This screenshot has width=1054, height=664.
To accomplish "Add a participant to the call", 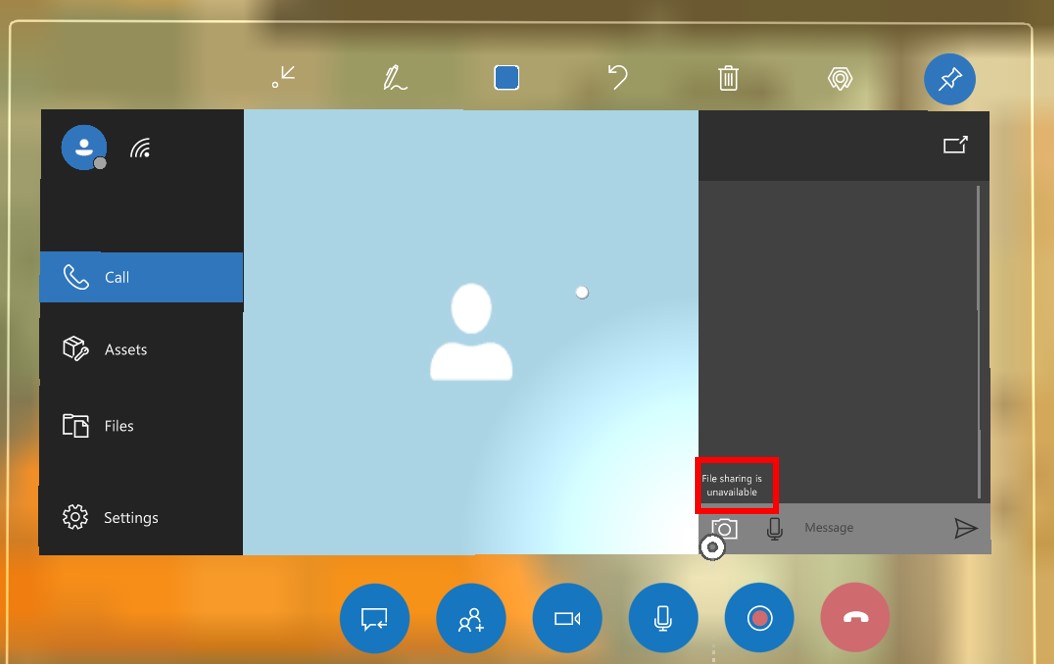I will coord(470,618).
